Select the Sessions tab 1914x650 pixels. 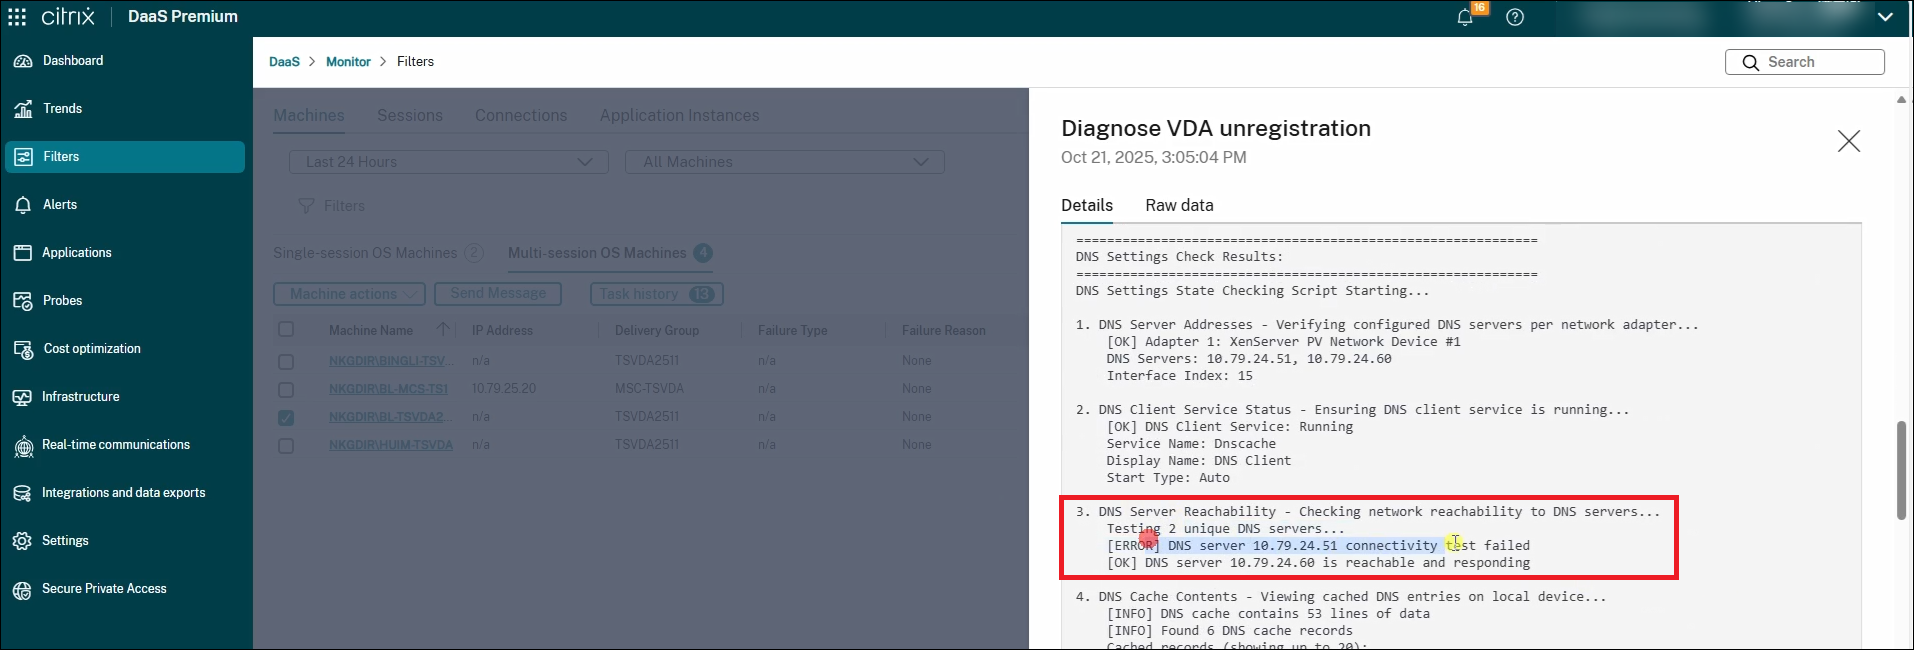tap(410, 115)
